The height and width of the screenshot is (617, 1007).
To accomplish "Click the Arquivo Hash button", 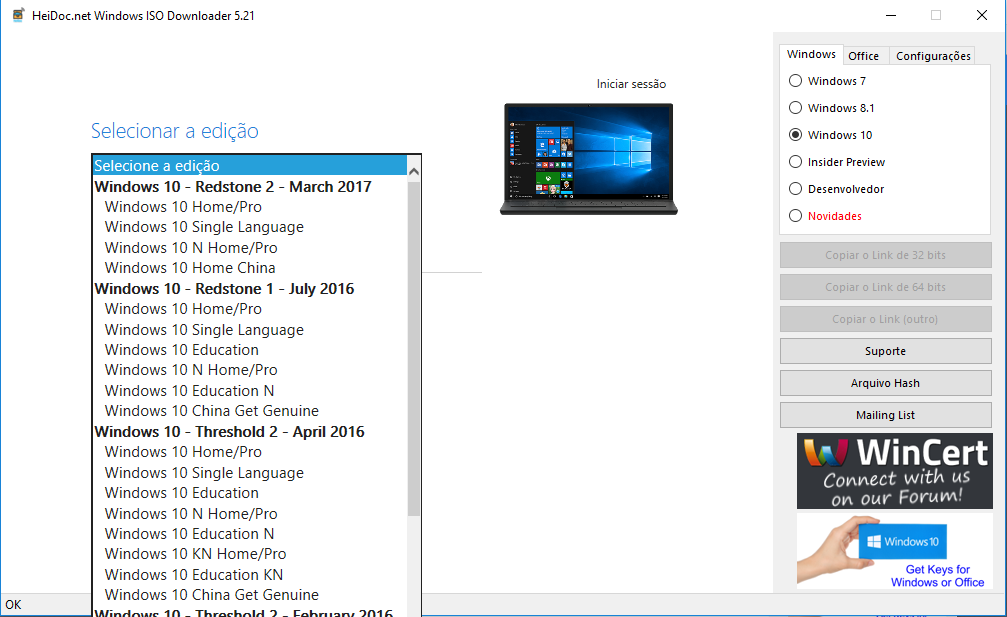I will (x=886, y=383).
